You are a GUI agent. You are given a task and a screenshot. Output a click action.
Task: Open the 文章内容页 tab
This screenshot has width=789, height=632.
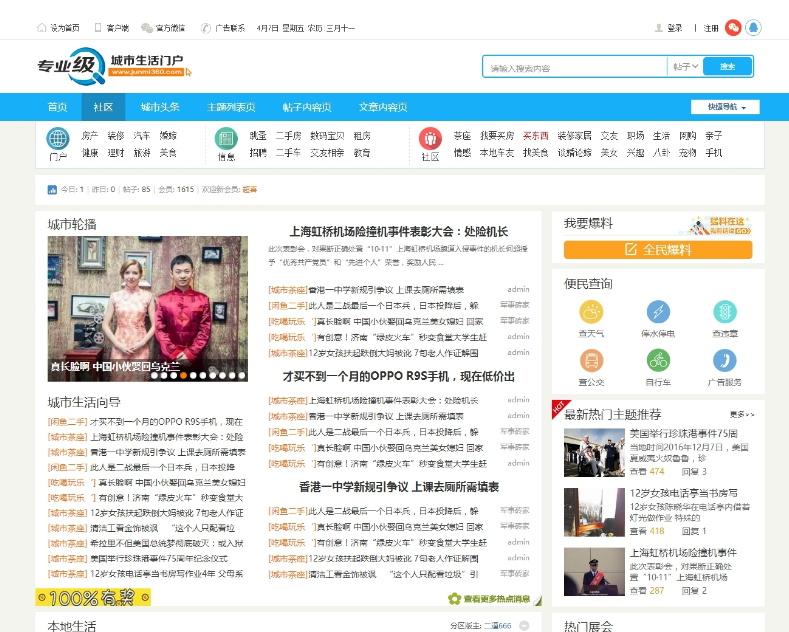[x=383, y=107]
